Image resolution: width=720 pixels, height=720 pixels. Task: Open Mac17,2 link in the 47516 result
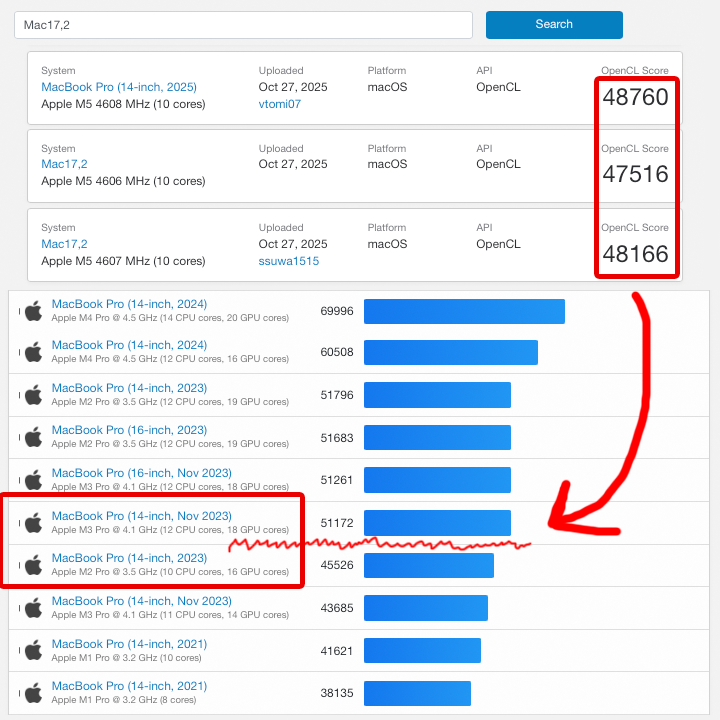[x=64, y=164]
